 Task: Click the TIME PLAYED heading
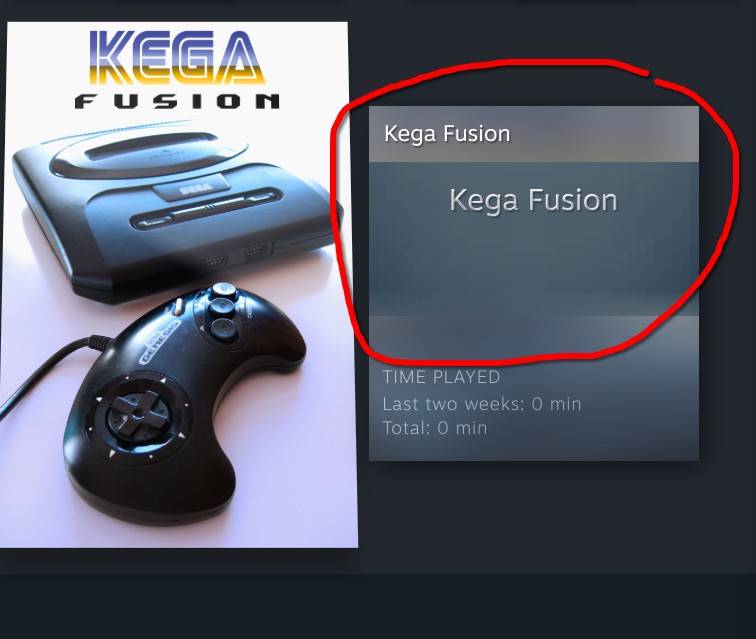click(441, 377)
